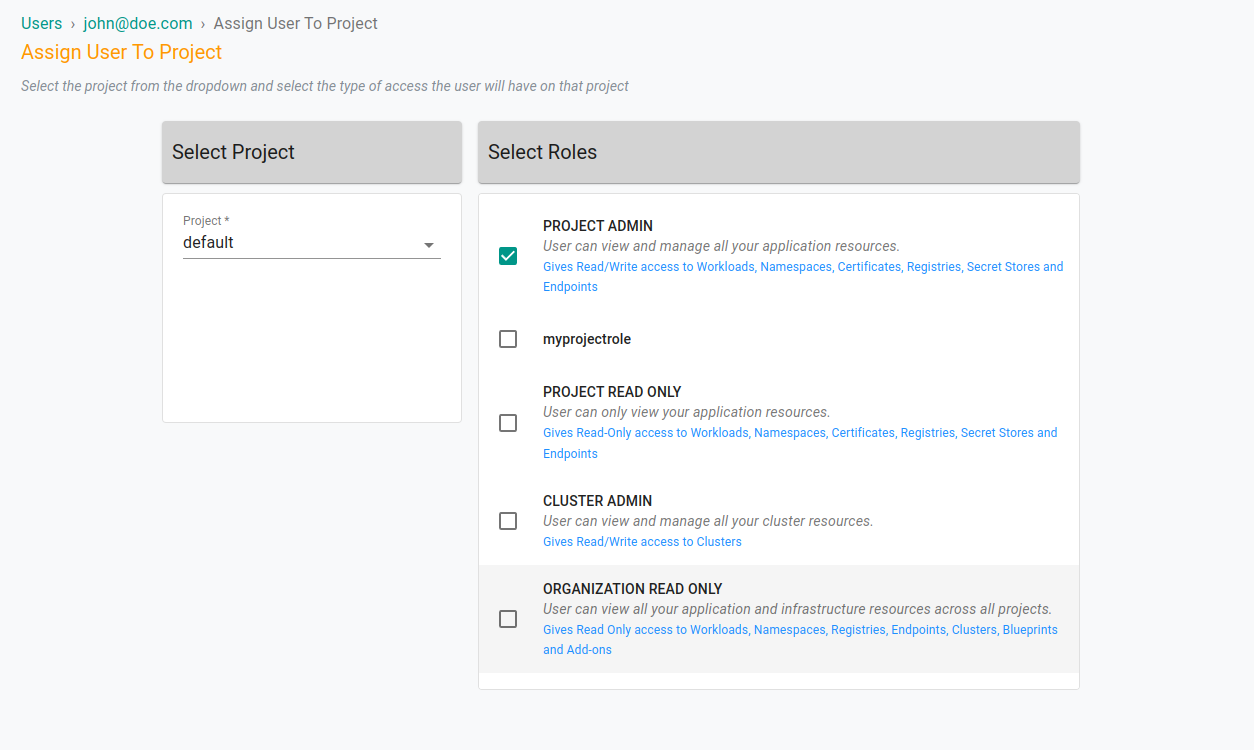Click the Select Project panel header

tap(312, 152)
